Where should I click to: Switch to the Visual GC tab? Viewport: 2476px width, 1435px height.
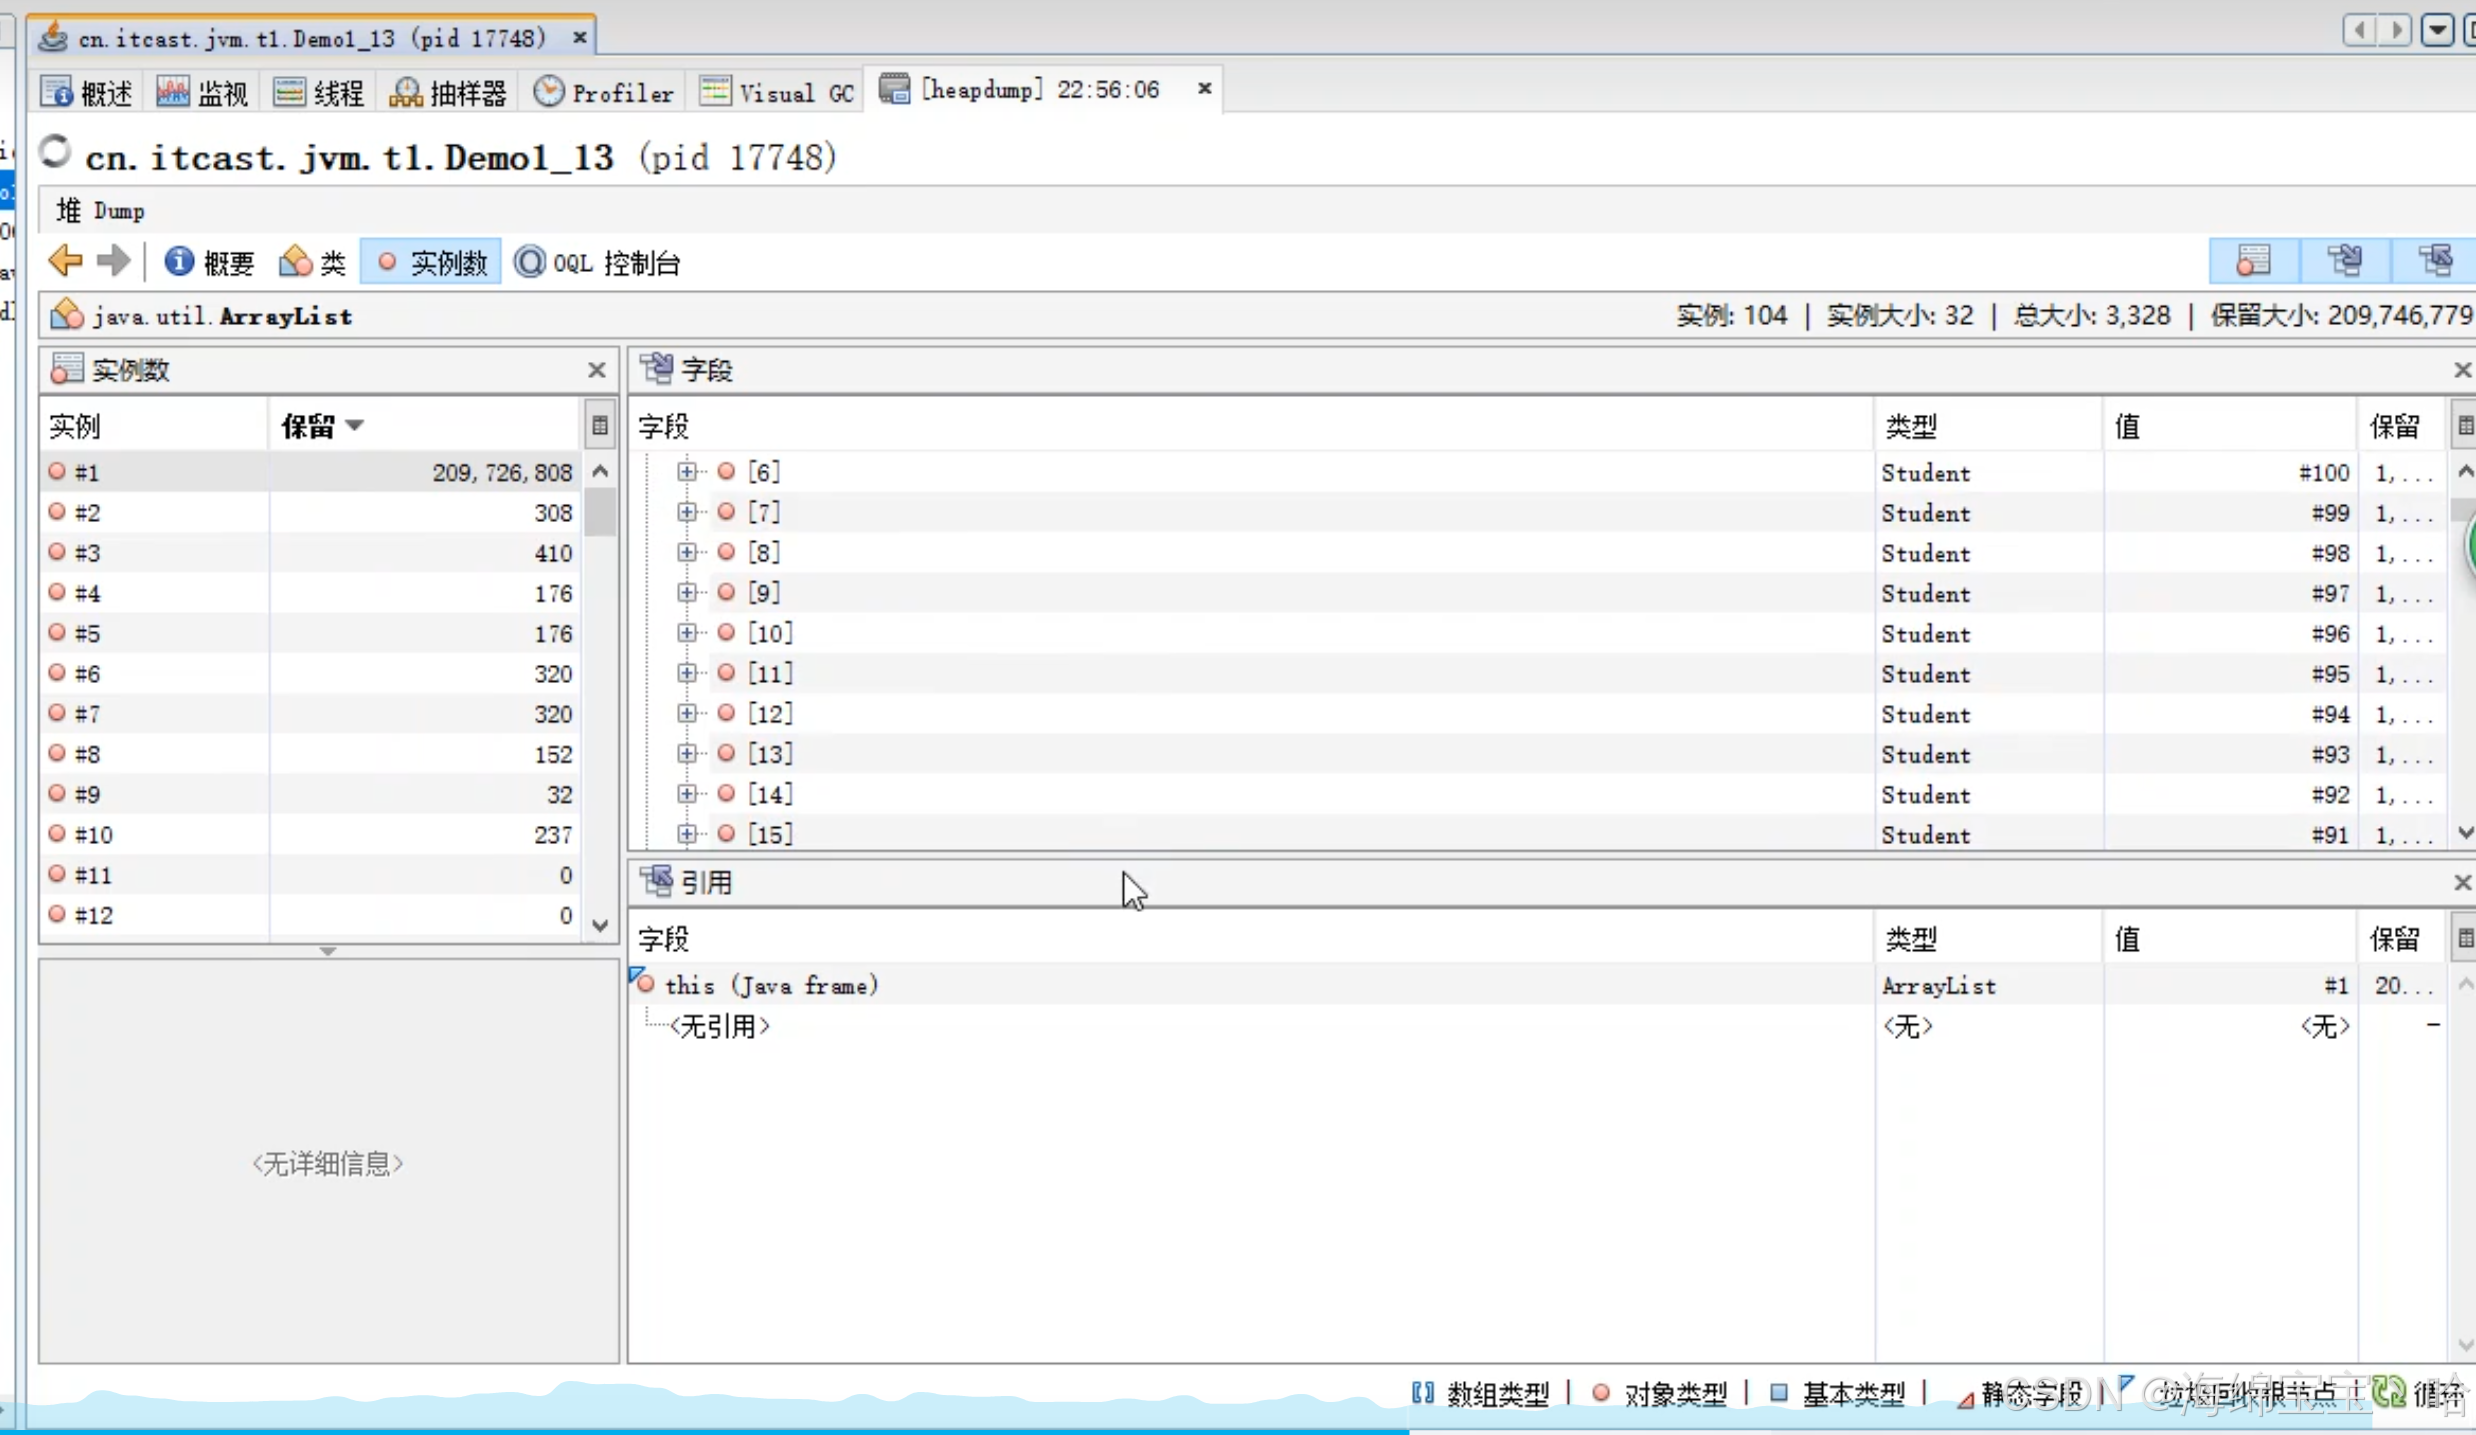(777, 92)
